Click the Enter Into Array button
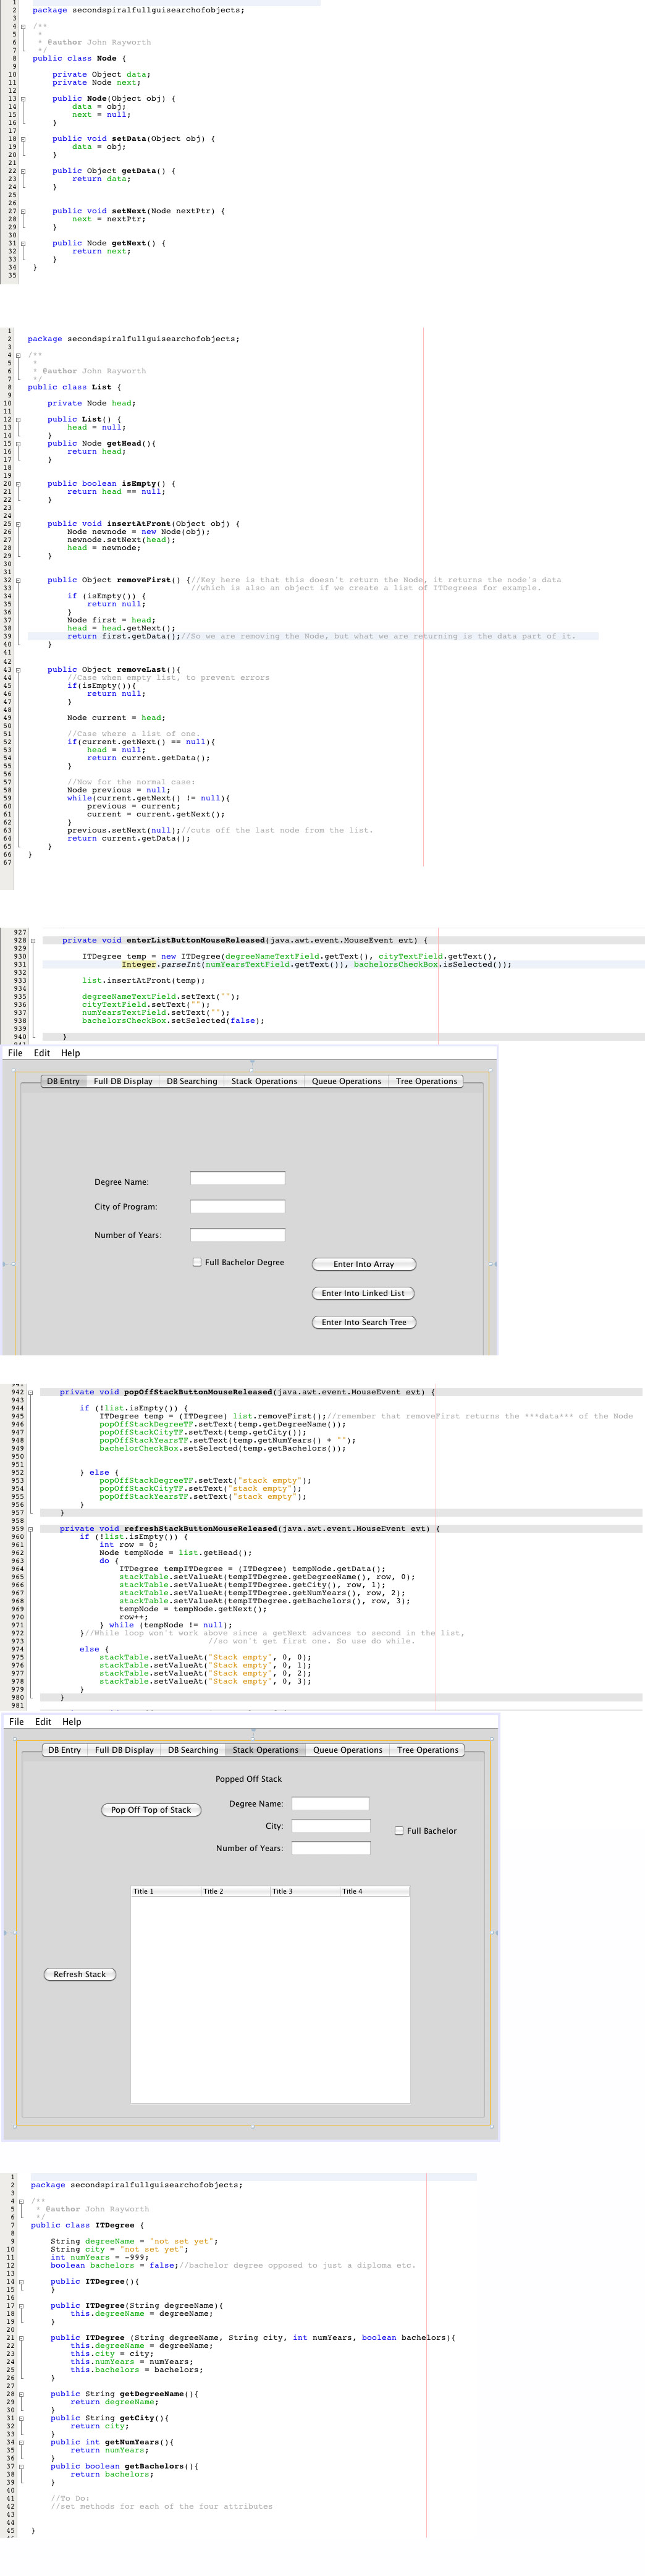This screenshot has height=2576, width=645. click(x=363, y=1264)
